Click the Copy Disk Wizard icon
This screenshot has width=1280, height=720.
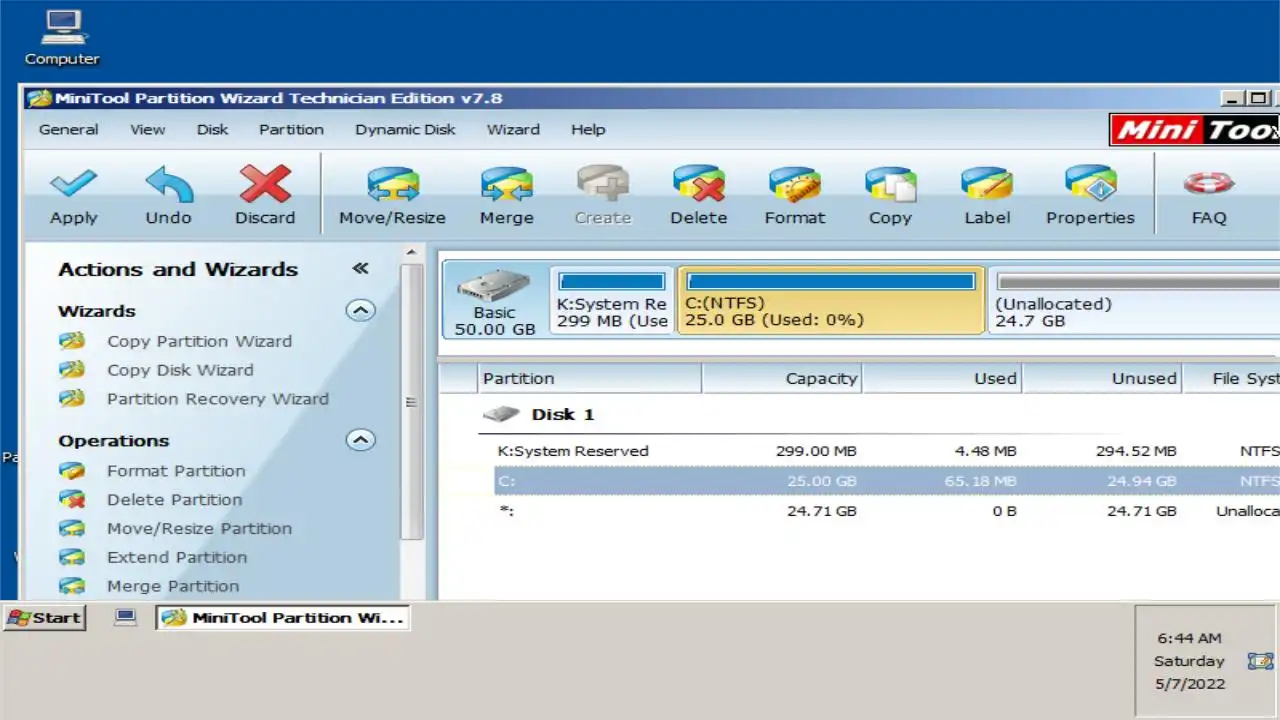71,370
